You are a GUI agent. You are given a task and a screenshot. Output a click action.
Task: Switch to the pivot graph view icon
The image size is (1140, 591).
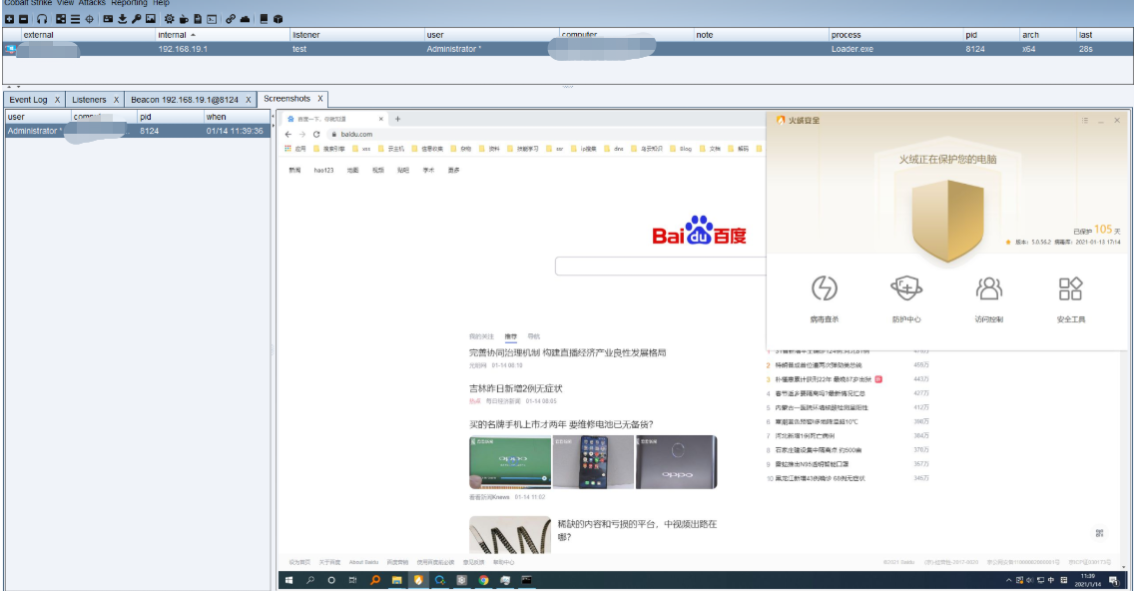61,19
